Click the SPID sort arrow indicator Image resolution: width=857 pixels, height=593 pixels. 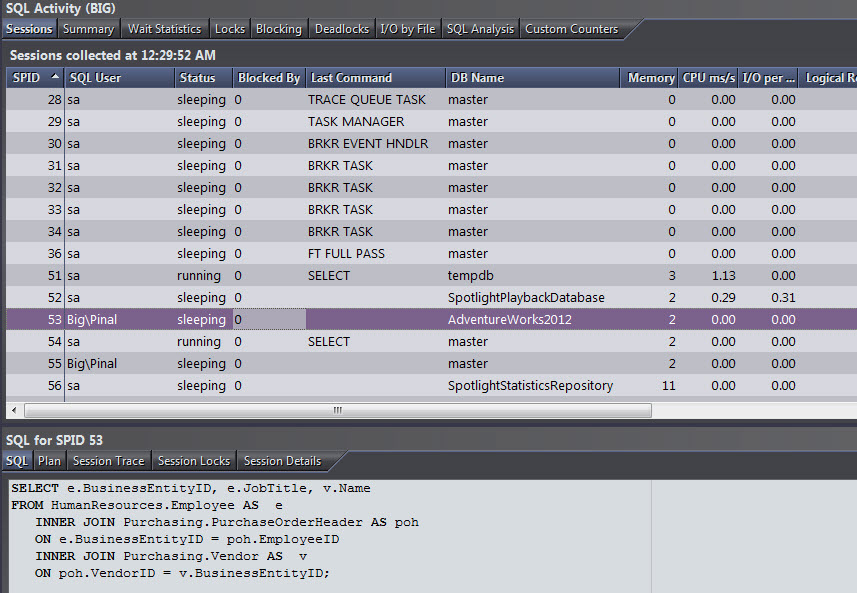point(55,77)
